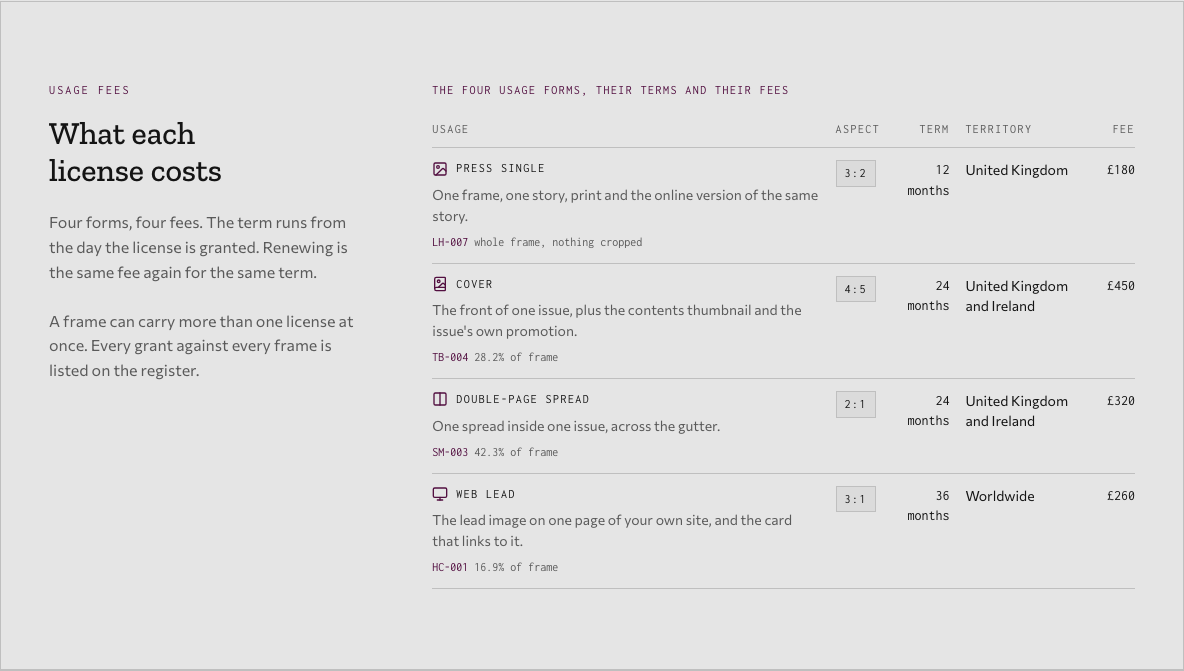
Task: Select the 3:2 aspect badge
Action: point(856,174)
